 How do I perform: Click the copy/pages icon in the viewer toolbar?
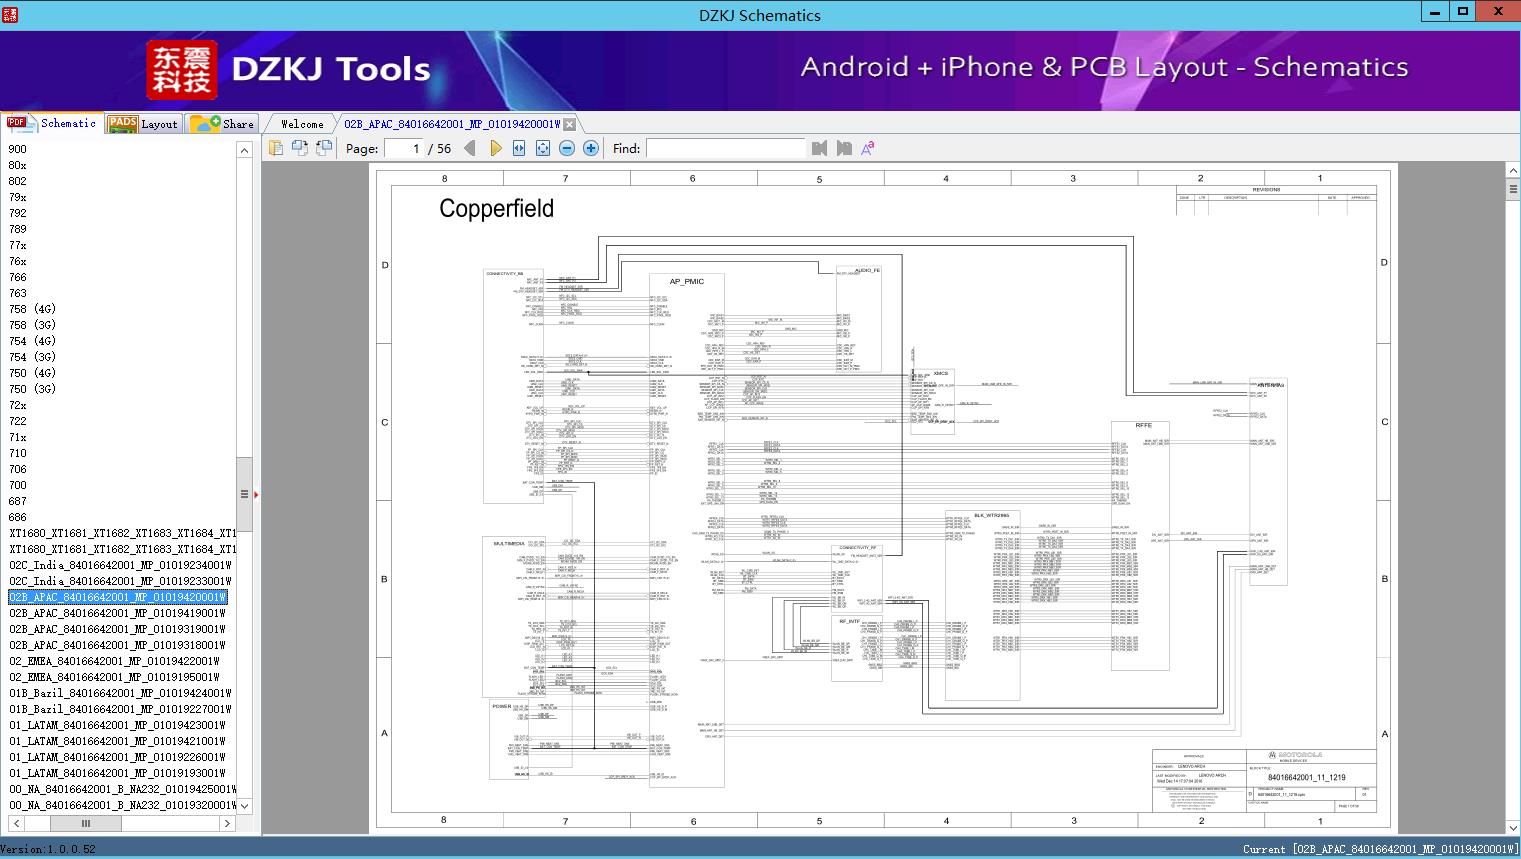tap(276, 148)
